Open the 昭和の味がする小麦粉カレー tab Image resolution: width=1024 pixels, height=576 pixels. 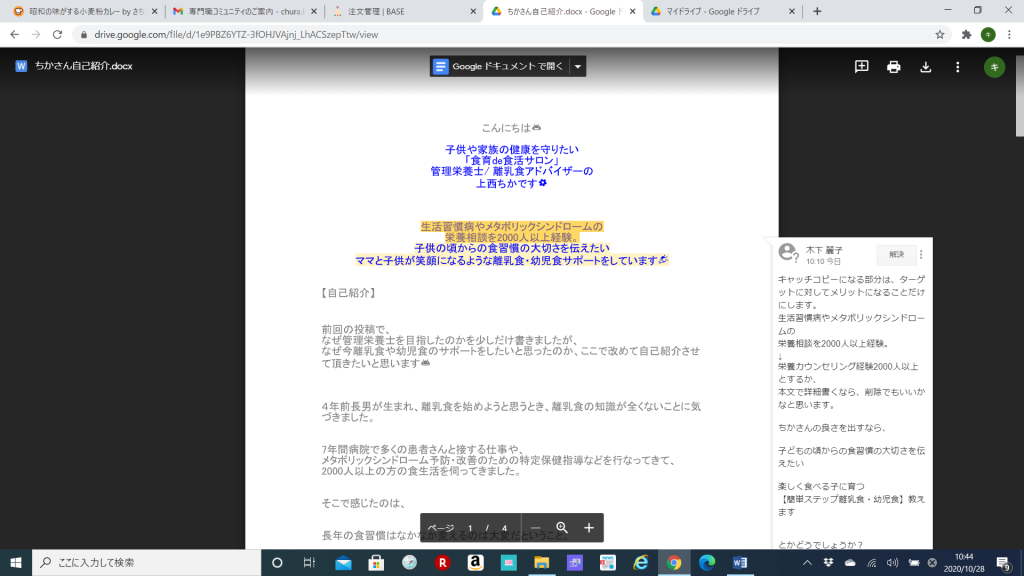click(86, 11)
